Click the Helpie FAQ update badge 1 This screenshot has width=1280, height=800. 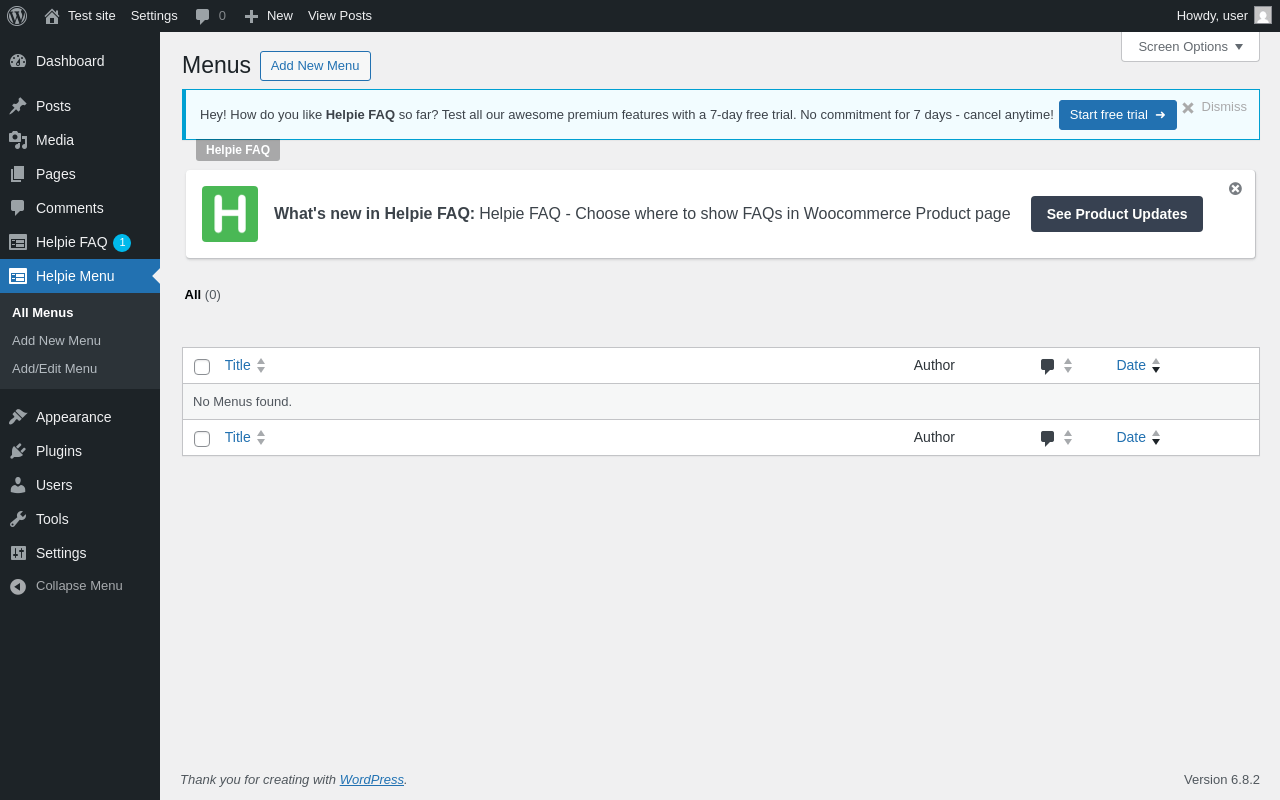(122, 243)
